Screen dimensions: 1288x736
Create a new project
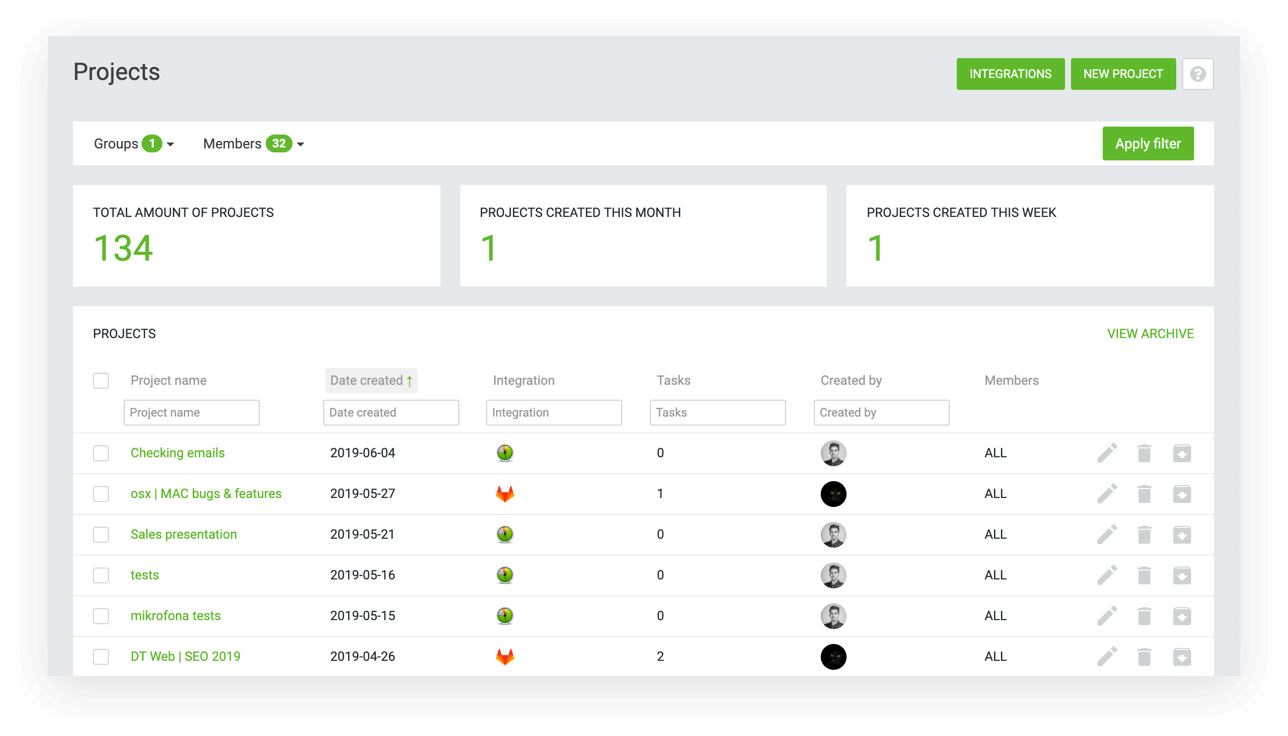(x=1123, y=74)
